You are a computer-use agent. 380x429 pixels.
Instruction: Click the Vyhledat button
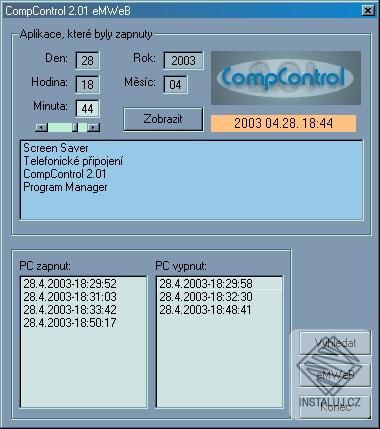[335, 343]
